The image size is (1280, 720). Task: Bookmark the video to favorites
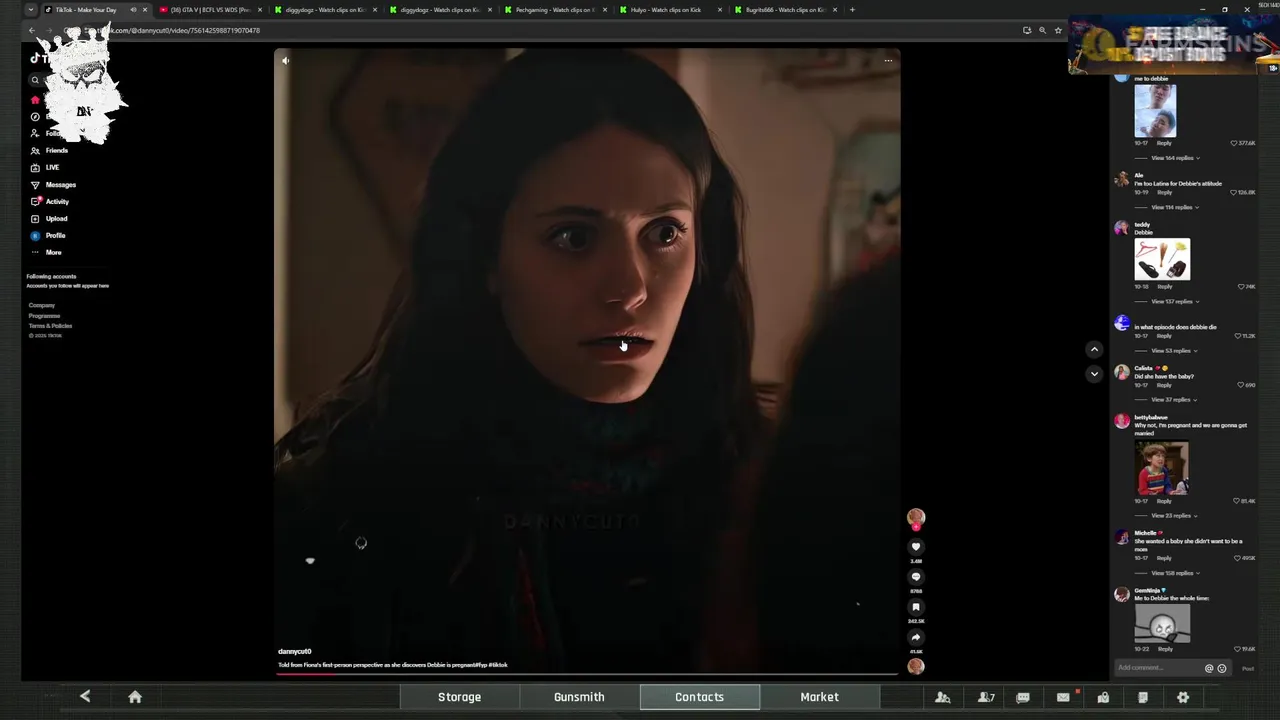916,607
